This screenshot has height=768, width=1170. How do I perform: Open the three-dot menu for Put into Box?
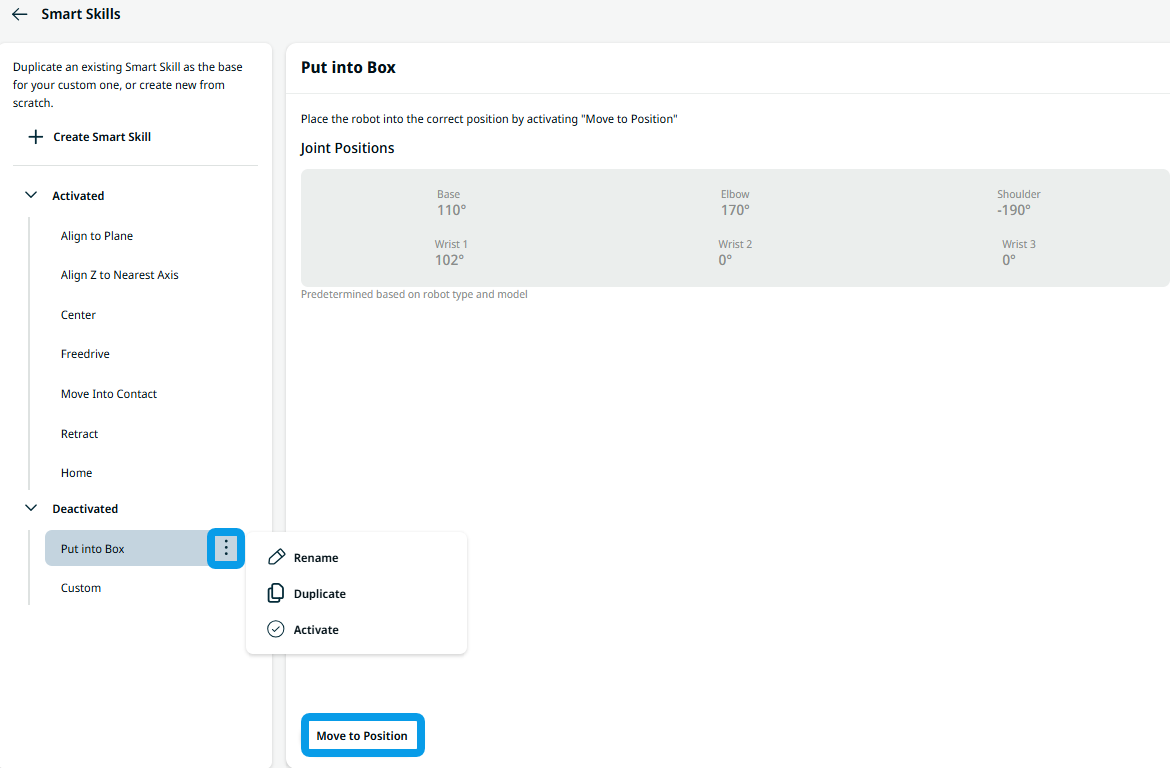226,548
